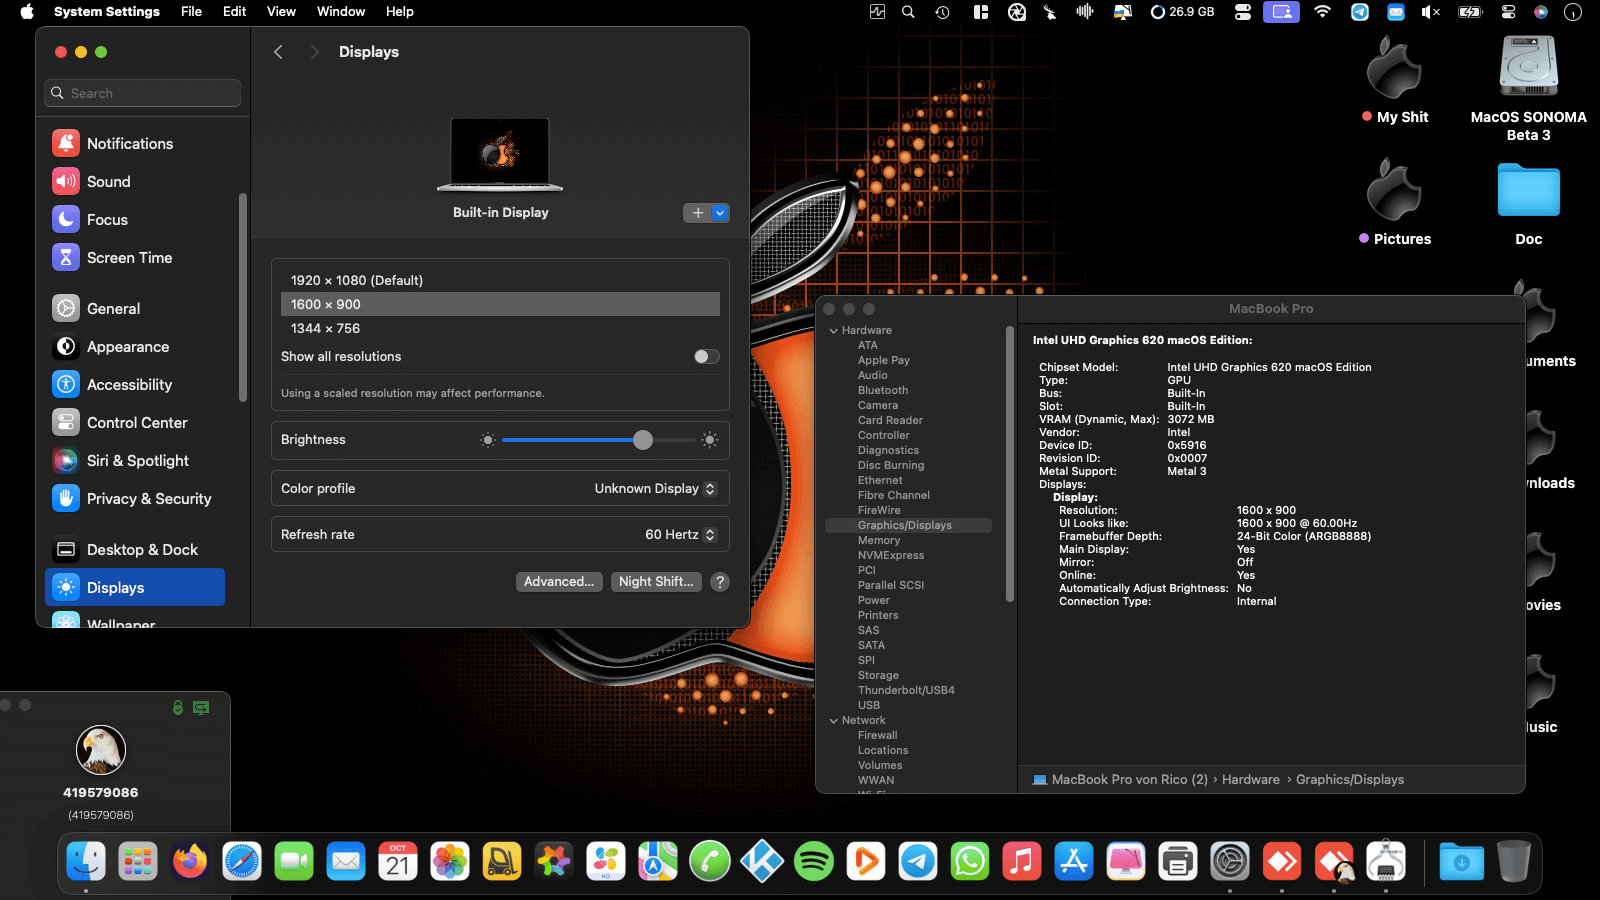Open the Help menu

[x=400, y=12]
